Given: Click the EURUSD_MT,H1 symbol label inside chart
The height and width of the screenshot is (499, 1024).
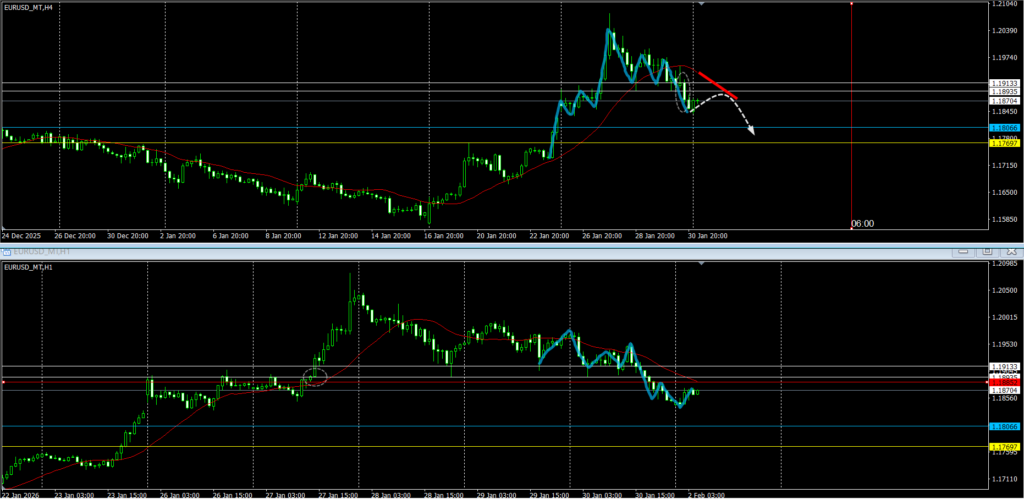Looking at the screenshot, I should point(26,267).
